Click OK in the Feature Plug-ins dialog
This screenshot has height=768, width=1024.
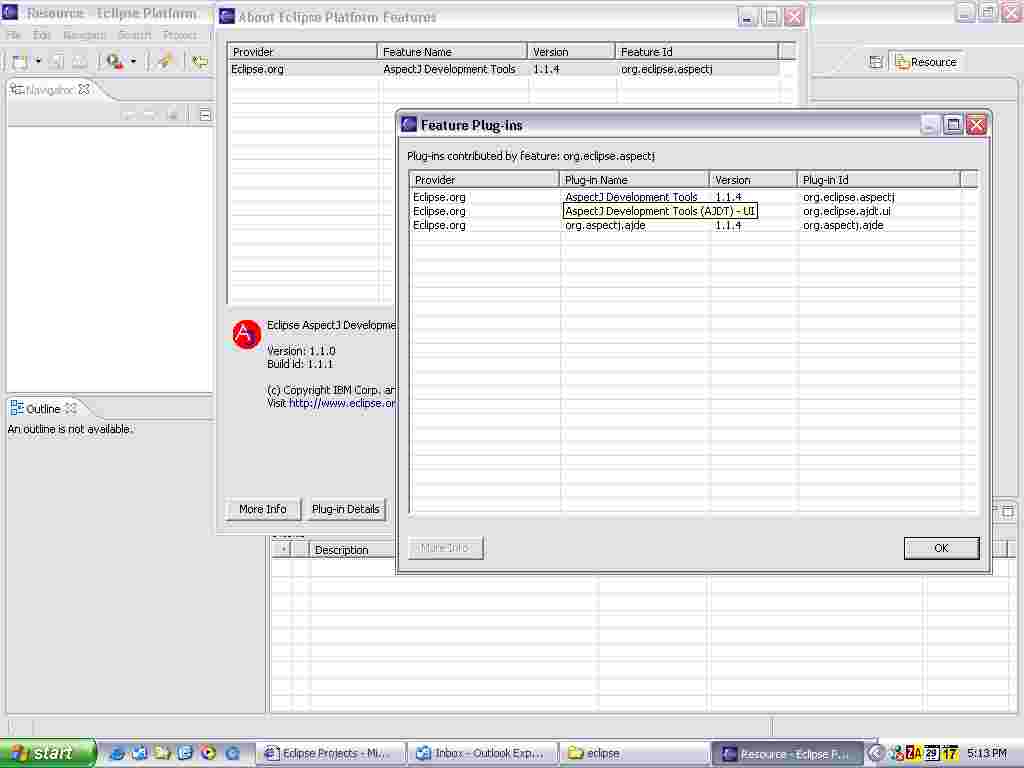[941, 548]
